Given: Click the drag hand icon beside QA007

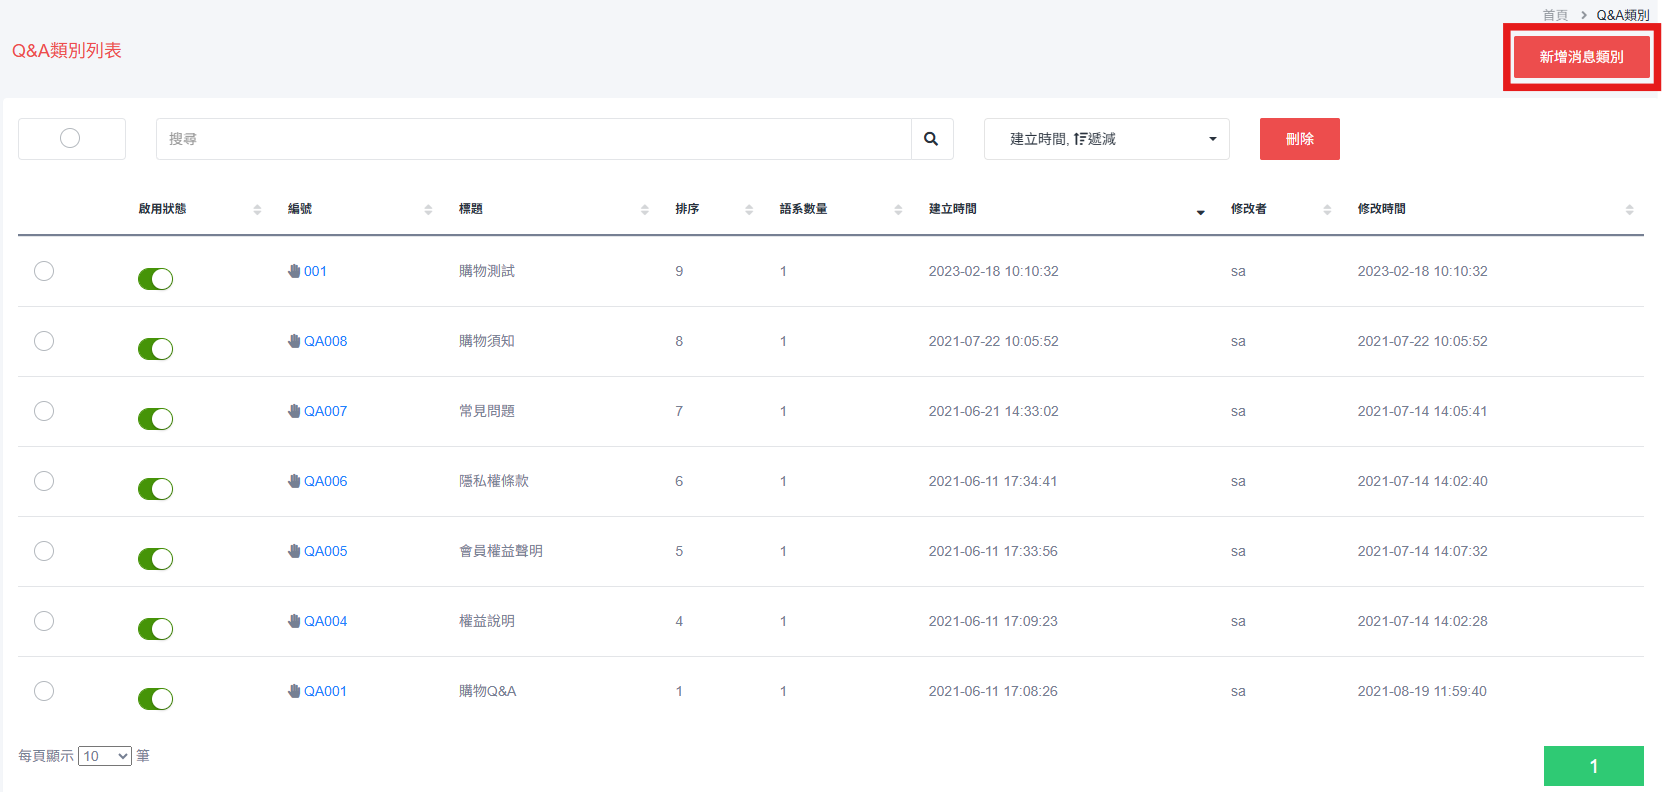Looking at the screenshot, I should [294, 411].
